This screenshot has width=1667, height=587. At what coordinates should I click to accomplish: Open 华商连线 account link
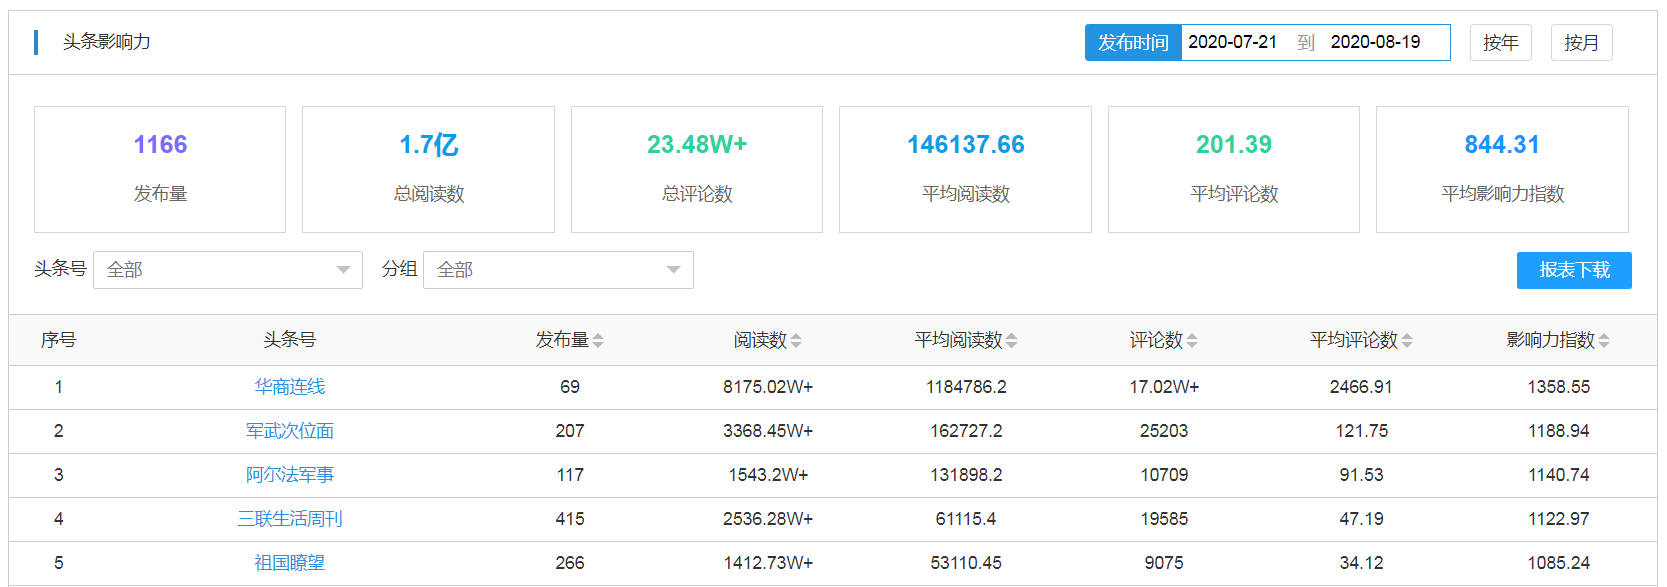289,387
